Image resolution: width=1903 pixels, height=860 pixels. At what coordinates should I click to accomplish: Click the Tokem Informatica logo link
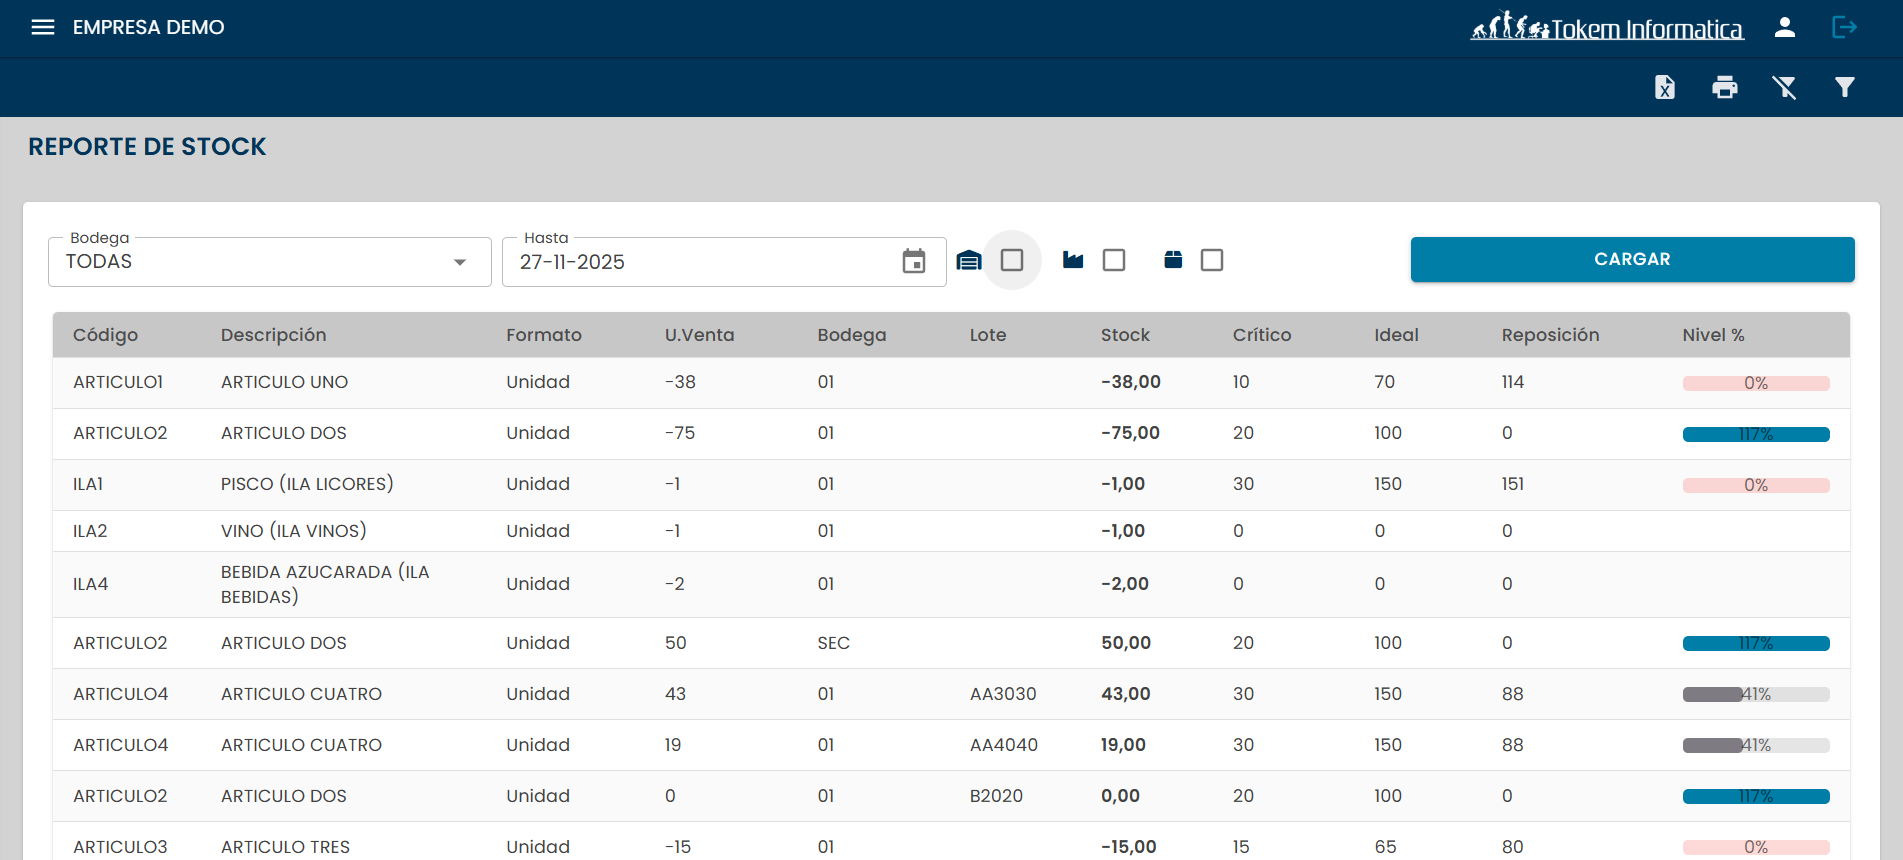pos(1607,28)
